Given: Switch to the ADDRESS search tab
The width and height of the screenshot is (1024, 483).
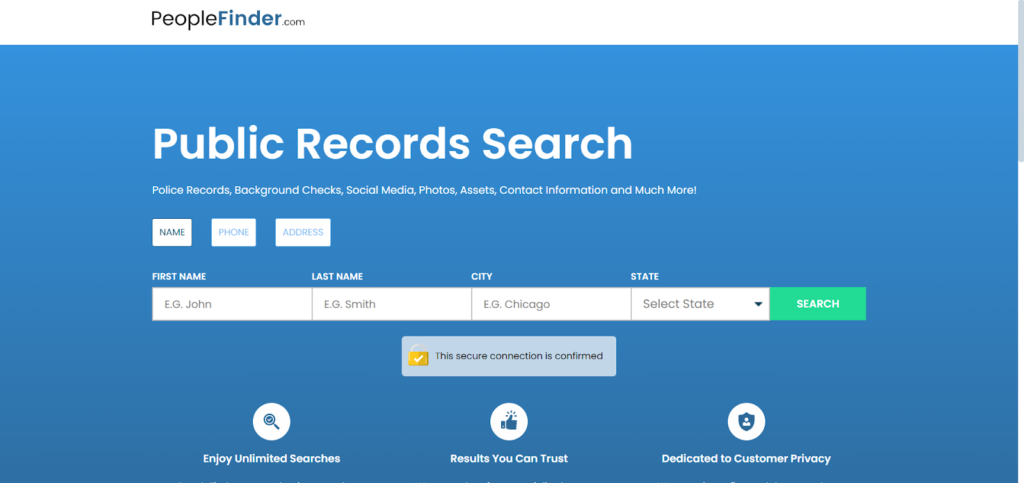Looking at the screenshot, I should point(302,232).
